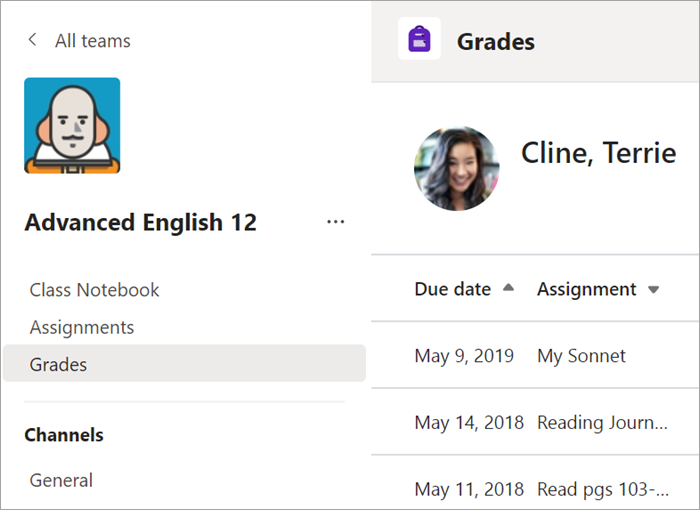The height and width of the screenshot is (510, 700).
Task: Open the My Sonnet assignment
Action: pos(581,355)
